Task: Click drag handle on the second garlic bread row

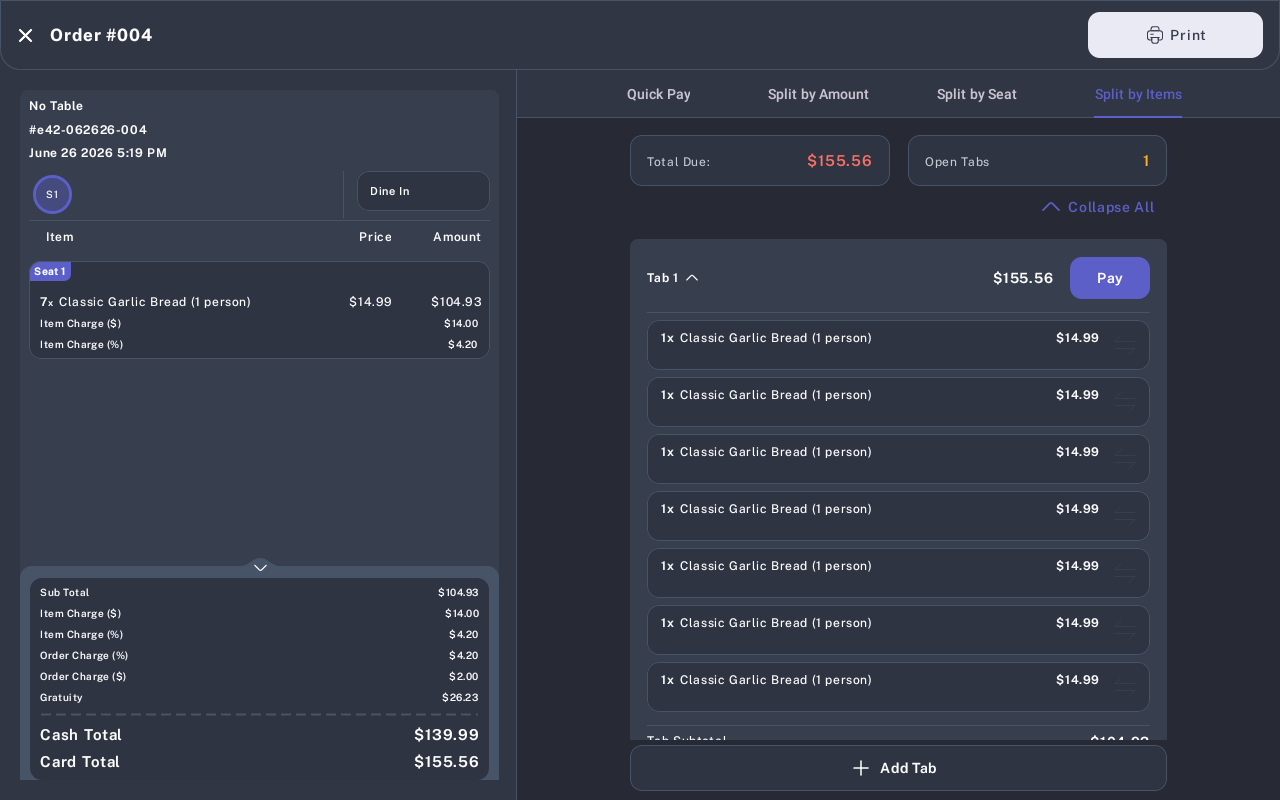Action: click(x=1125, y=402)
